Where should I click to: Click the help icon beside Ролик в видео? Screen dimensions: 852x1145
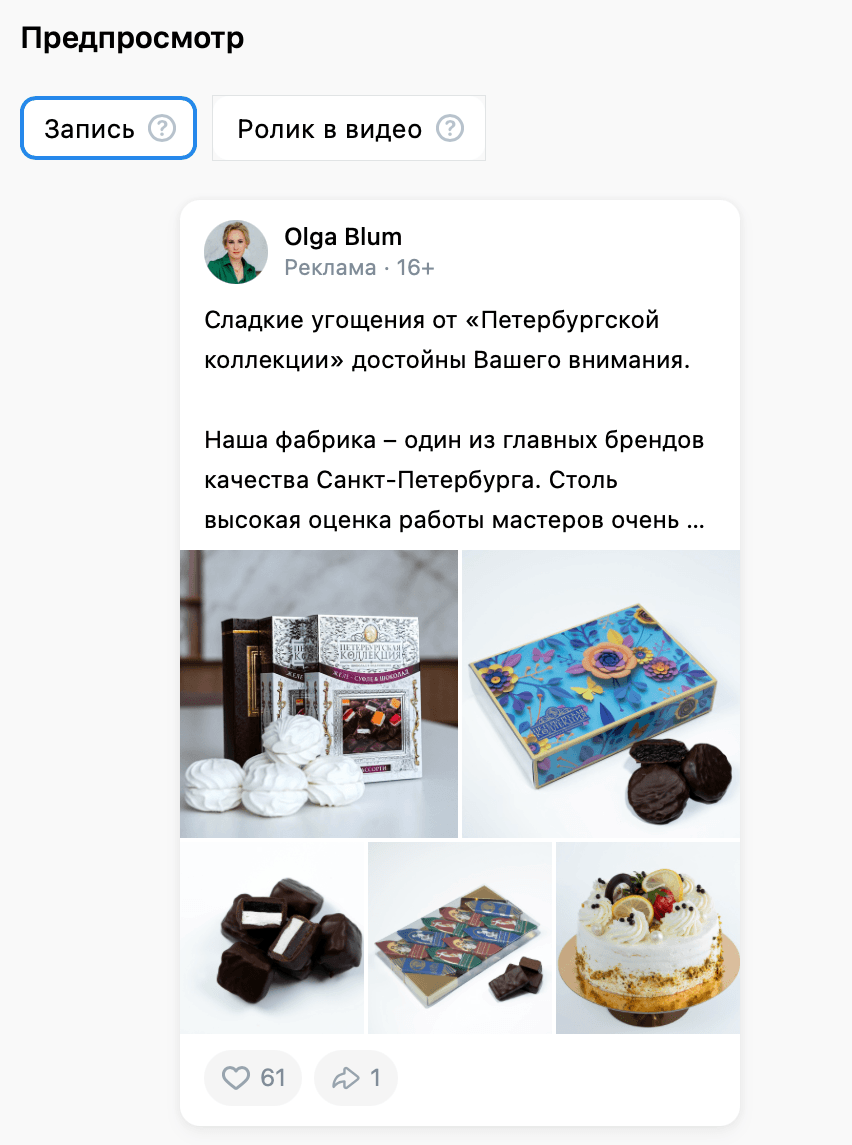pos(450,129)
